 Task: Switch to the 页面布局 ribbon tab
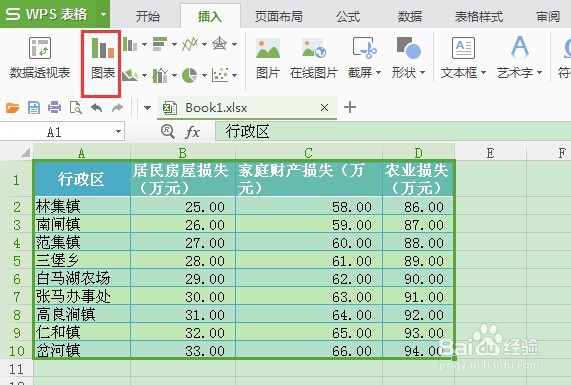pos(279,16)
